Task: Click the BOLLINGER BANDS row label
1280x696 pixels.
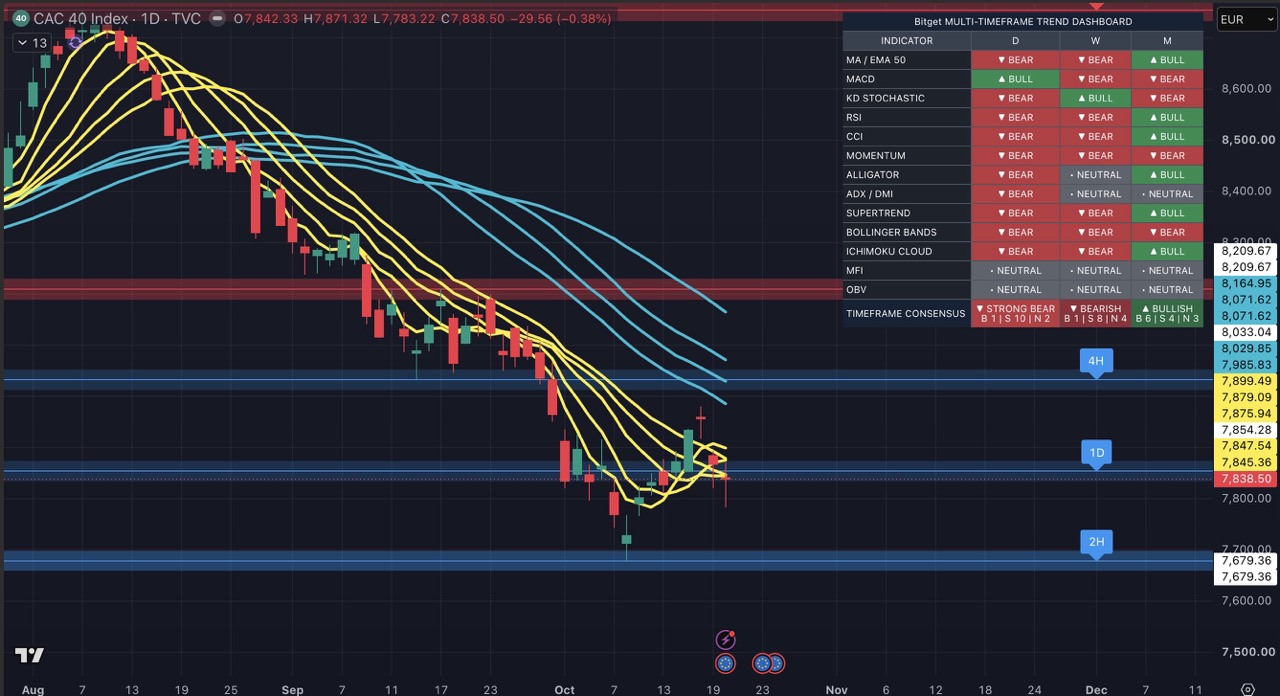Action: [891, 232]
